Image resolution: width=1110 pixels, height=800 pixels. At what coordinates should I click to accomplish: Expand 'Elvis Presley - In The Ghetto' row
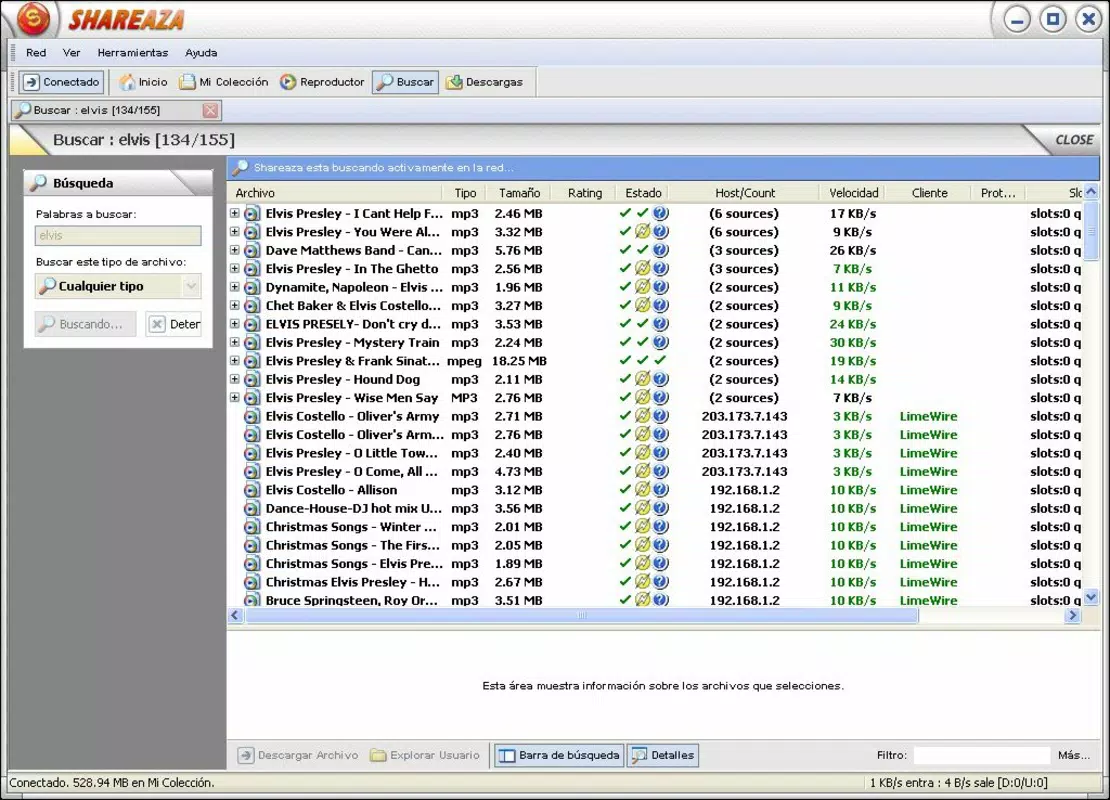point(234,268)
